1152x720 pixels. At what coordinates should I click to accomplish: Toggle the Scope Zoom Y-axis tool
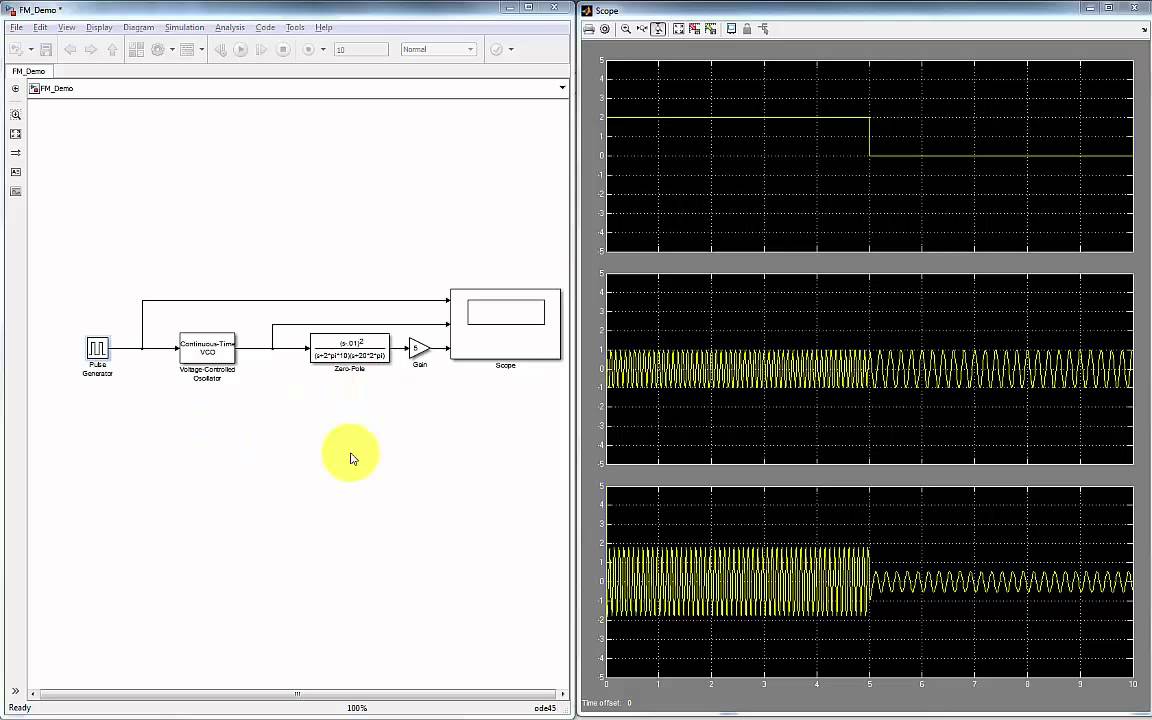(x=658, y=29)
